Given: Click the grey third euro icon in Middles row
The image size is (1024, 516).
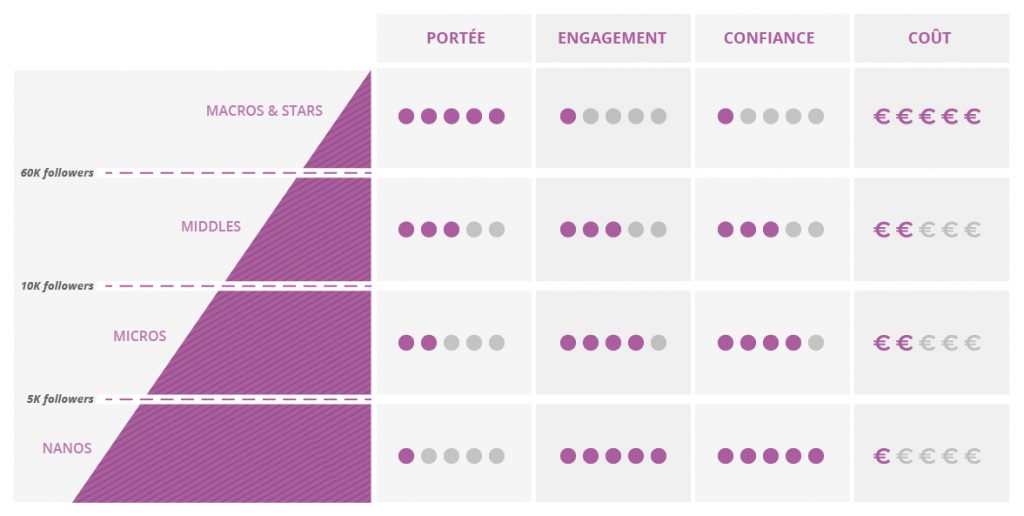Looking at the screenshot, I should click(x=927, y=230).
